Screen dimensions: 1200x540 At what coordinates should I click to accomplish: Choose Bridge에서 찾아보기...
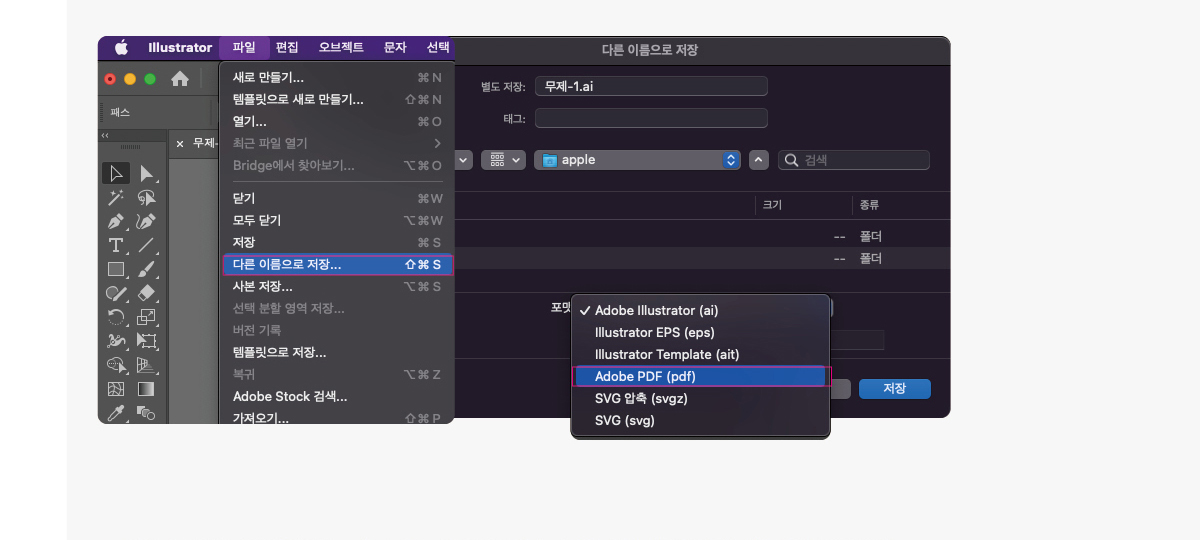tap(337, 165)
